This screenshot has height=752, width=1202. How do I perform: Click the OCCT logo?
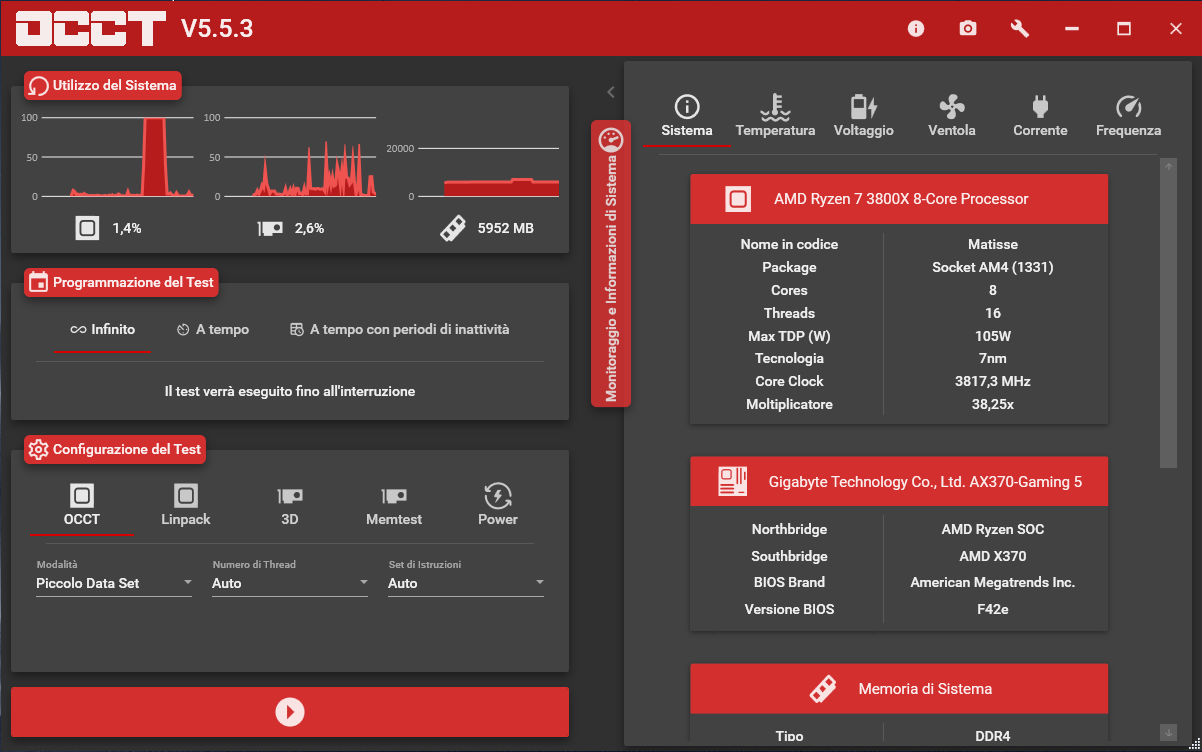[x=91, y=28]
